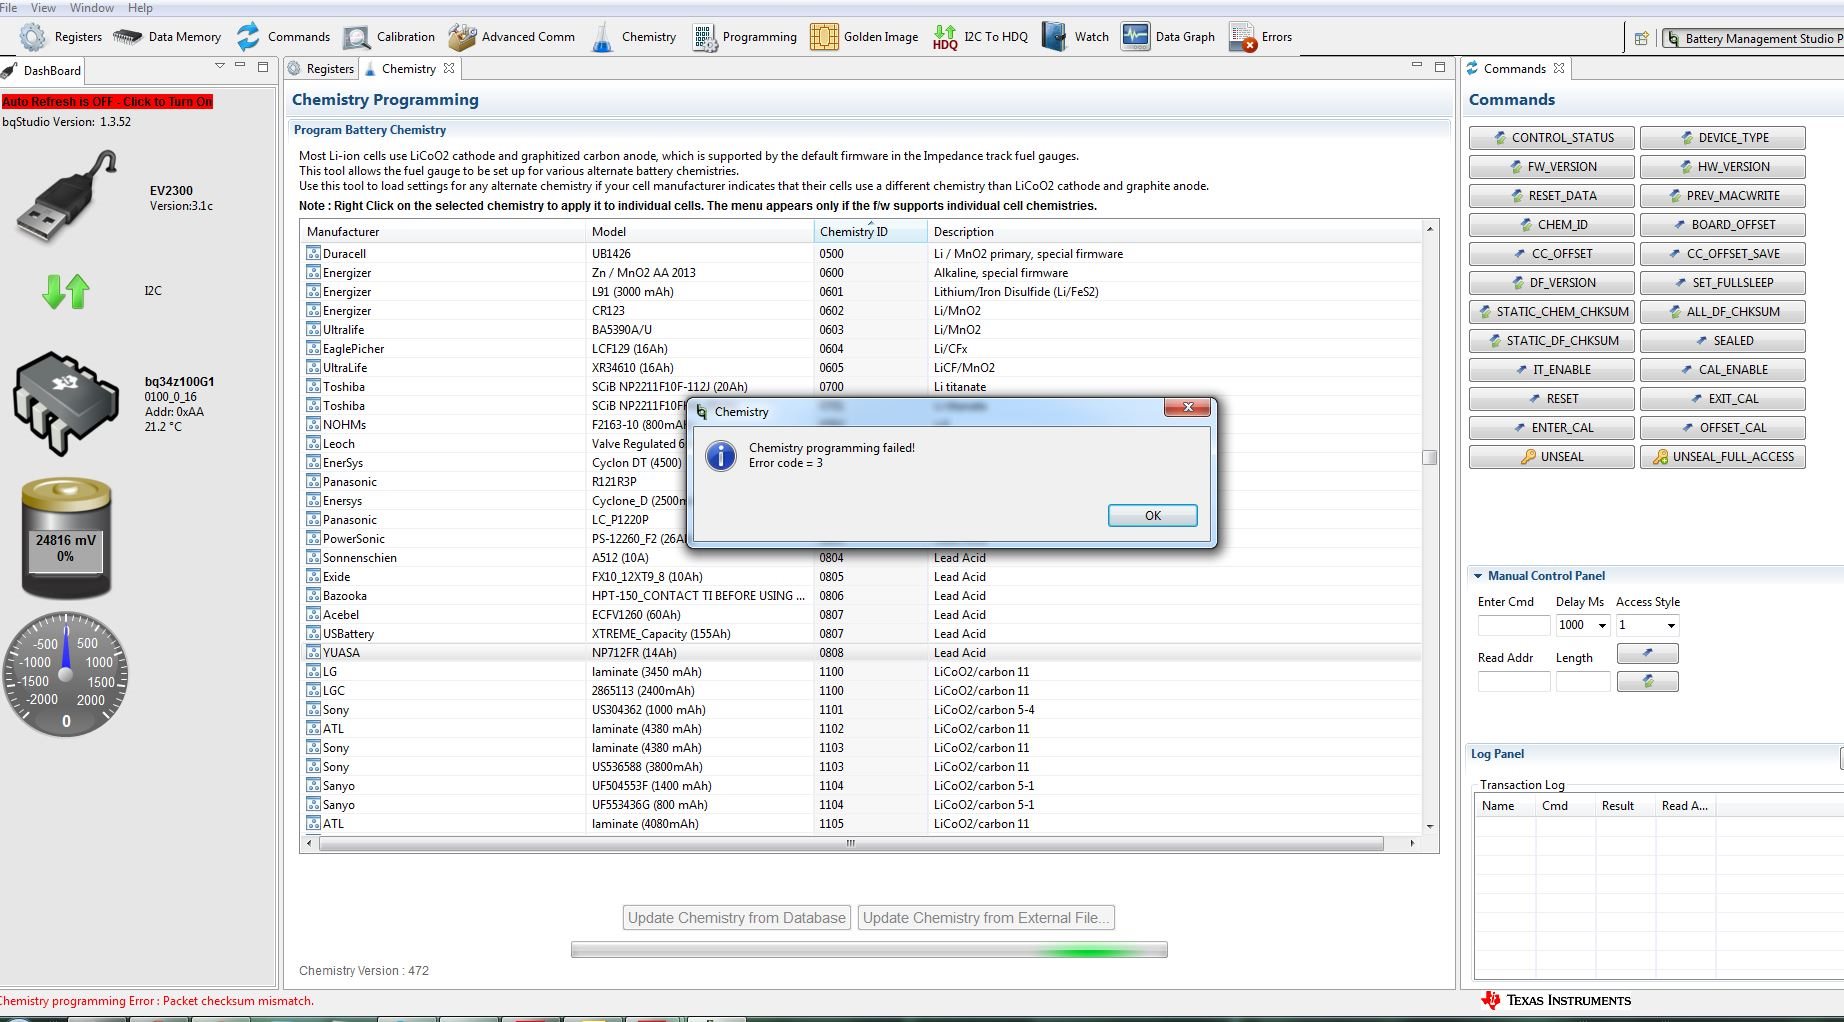Open the Chemistry tool in the toolbar
This screenshot has height=1022, width=1844.
point(634,37)
